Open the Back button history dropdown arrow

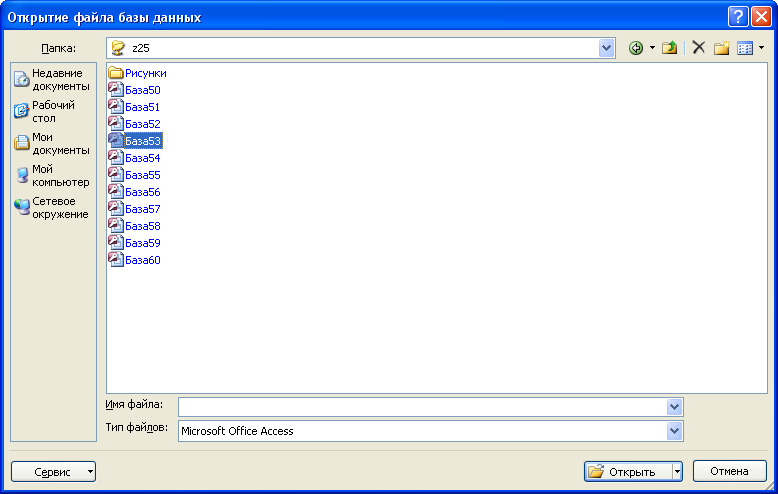tap(652, 48)
